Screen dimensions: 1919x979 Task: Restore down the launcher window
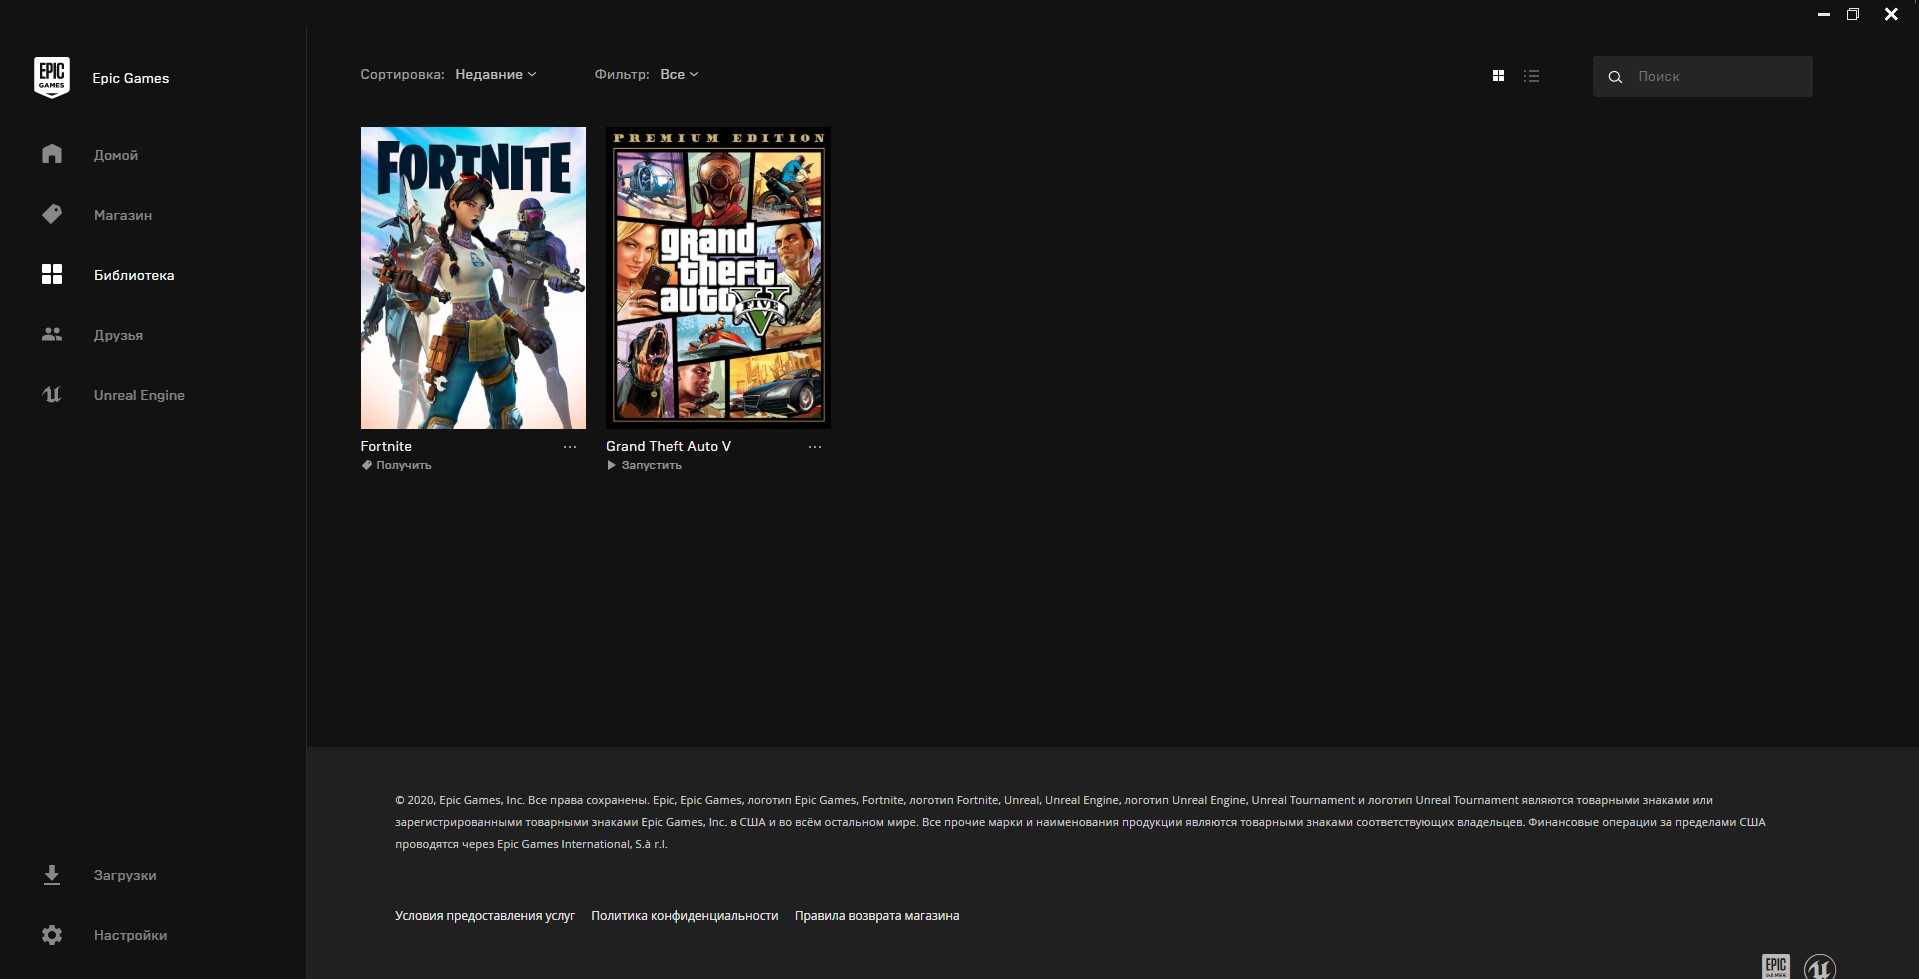tap(1853, 14)
